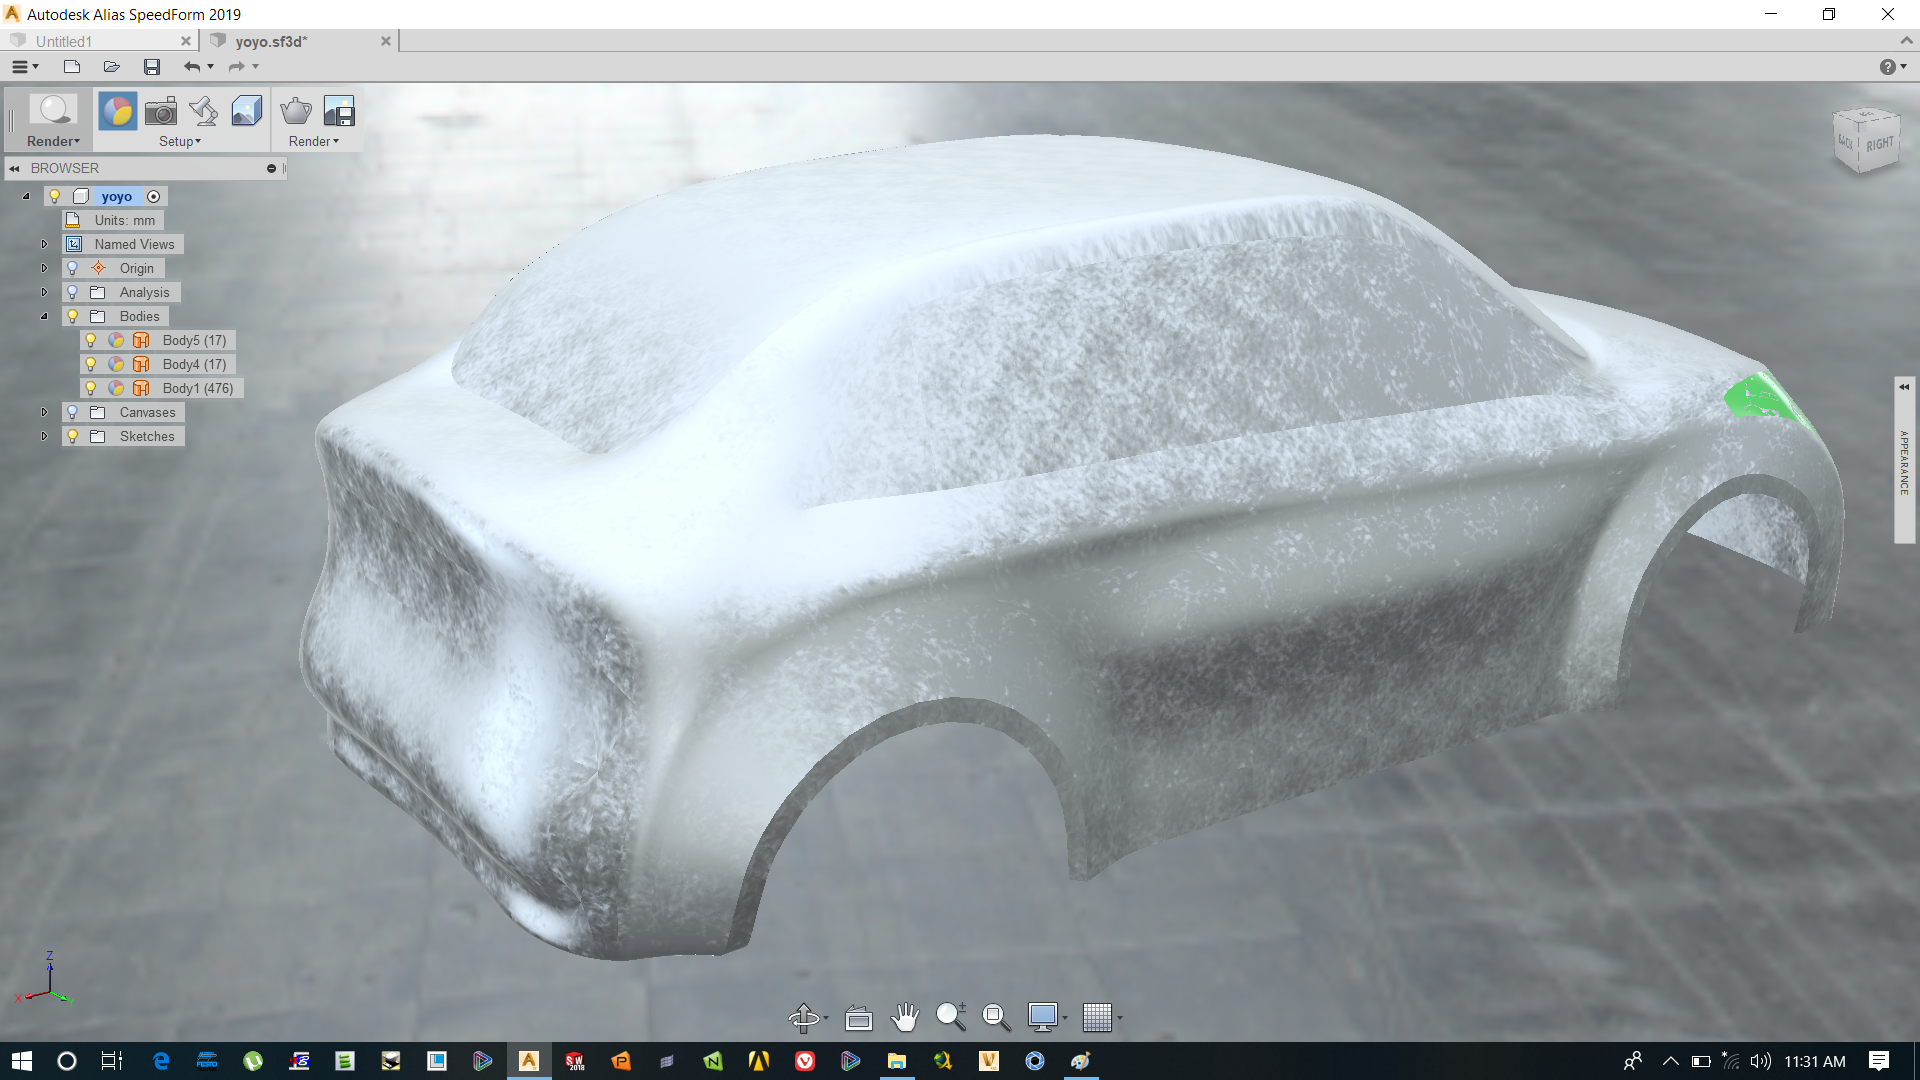Viewport: 1920px width, 1080px height.
Task: Open the Setup panel menu
Action: click(x=180, y=141)
